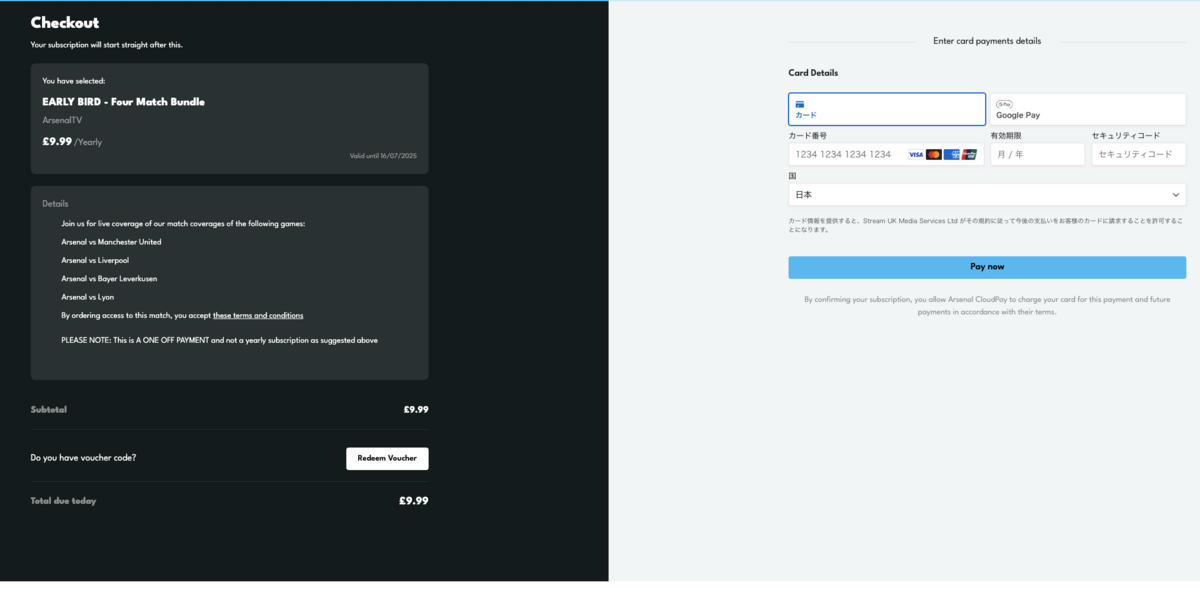This screenshot has height=592, width=1200.
Task: Click the You have selected: label
Action: (74, 80)
